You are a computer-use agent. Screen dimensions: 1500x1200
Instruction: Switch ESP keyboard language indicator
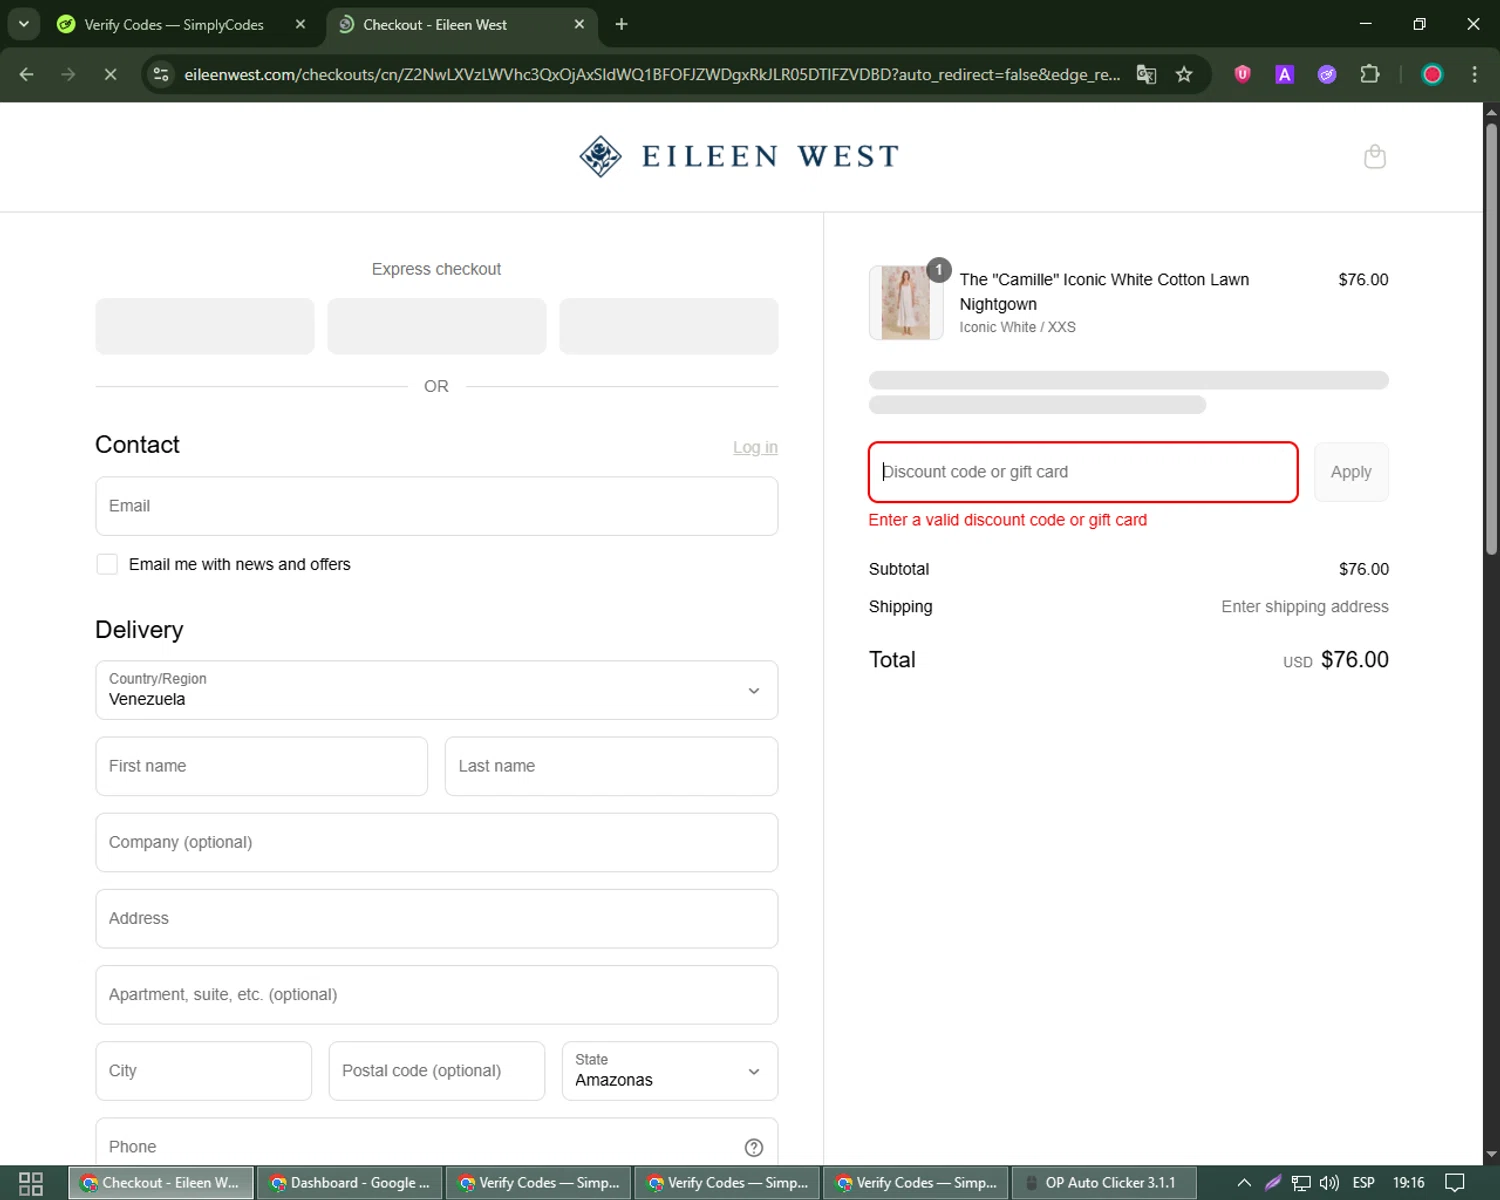pyautogui.click(x=1363, y=1183)
